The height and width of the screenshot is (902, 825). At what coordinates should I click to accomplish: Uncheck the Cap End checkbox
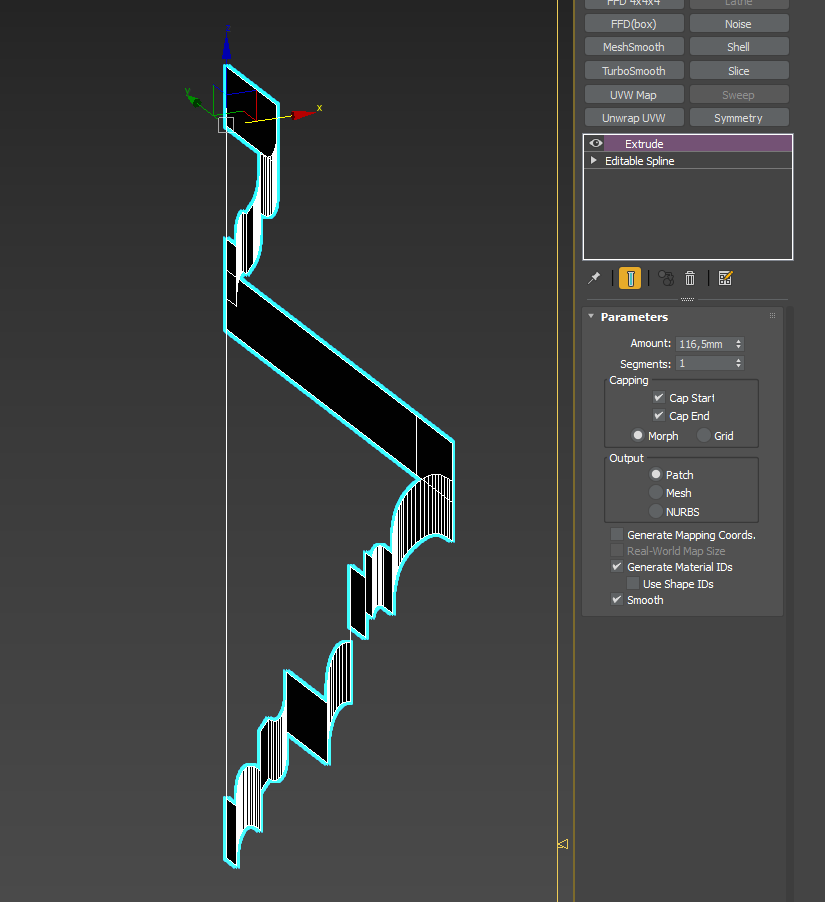pos(659,415)
